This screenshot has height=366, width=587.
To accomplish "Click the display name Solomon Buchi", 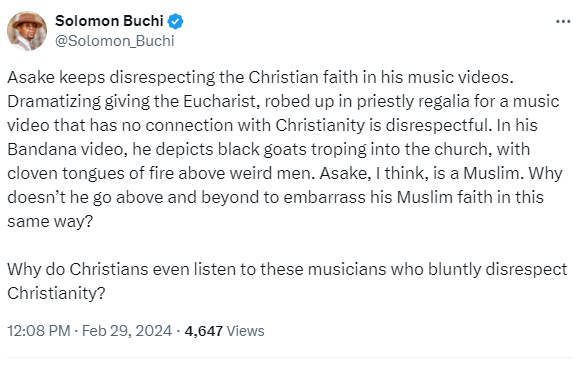I will pyautogui.click(x=109, y=21).
